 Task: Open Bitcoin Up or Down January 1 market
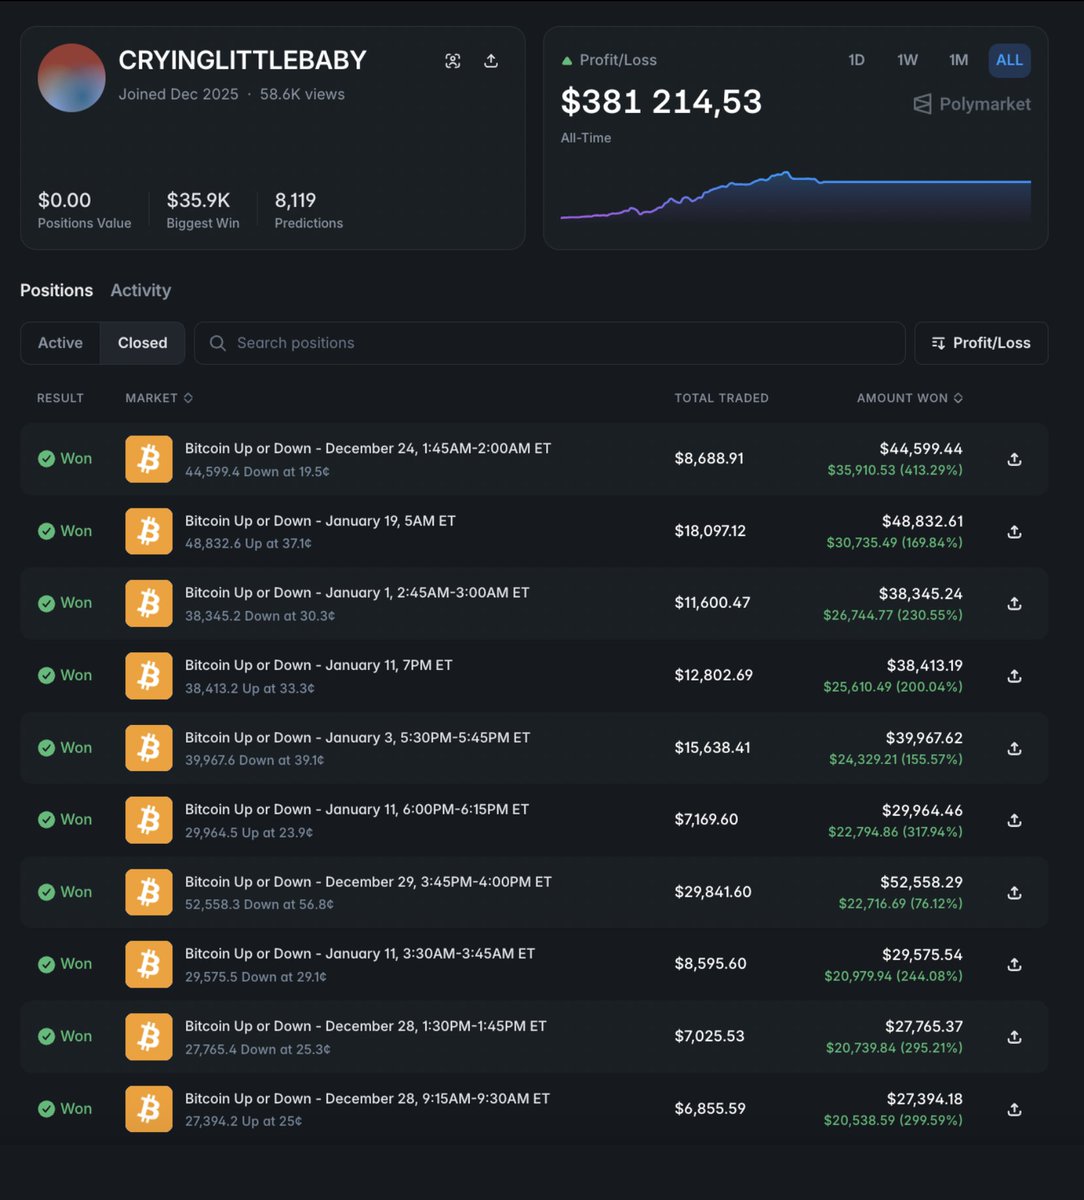tap(357, 592)
